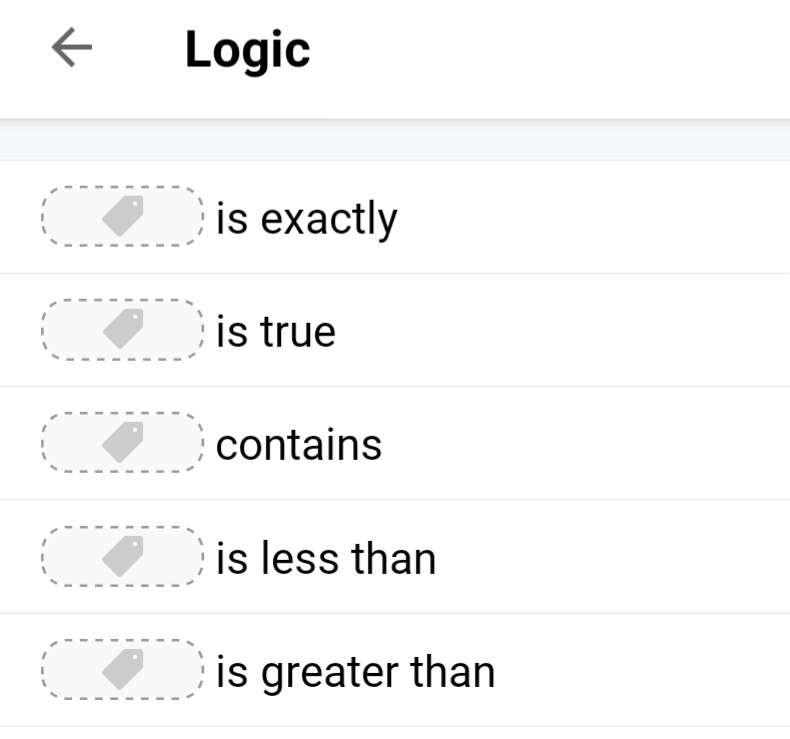The height and width of the screenshot is (739, 790).
Task: Click blank header area right of 'Logic'
Action: (550, 50)
